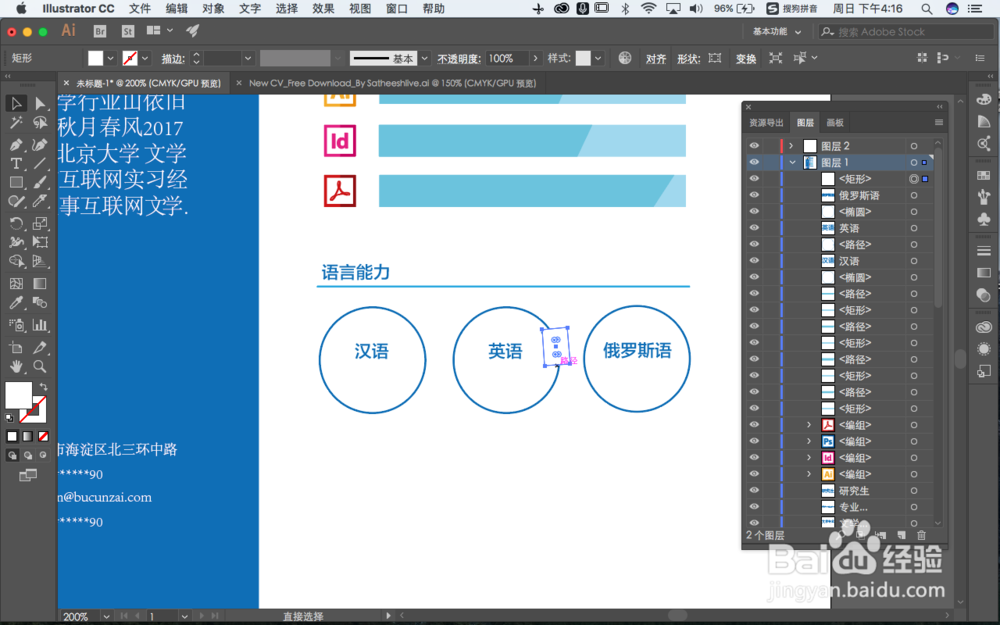Image resolution: width=1000 pixels, height=625 pixels.
Task: Open the fill color dropdown arrow
Action: coord(110,58)
